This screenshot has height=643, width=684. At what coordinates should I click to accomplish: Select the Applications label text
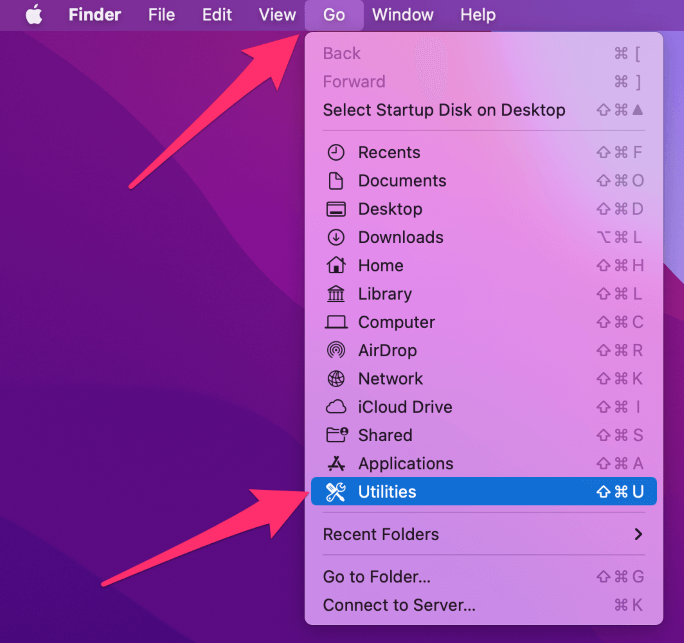406,464
